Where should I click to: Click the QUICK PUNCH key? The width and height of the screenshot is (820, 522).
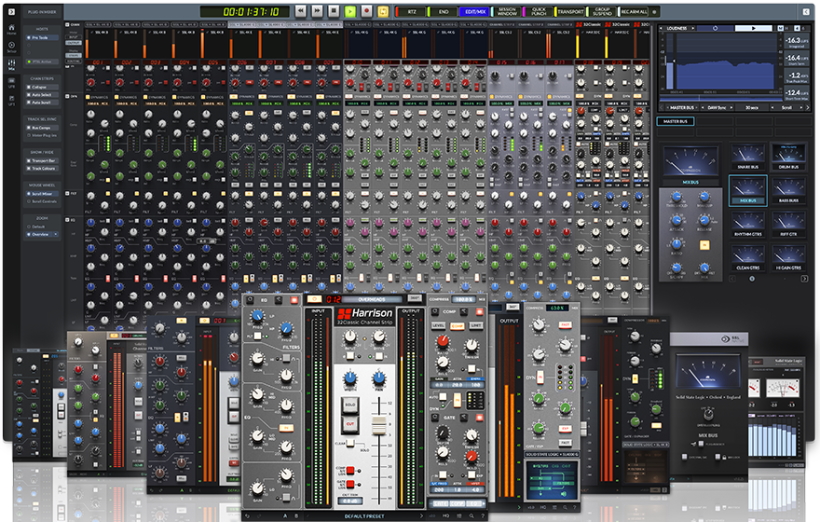539,12
